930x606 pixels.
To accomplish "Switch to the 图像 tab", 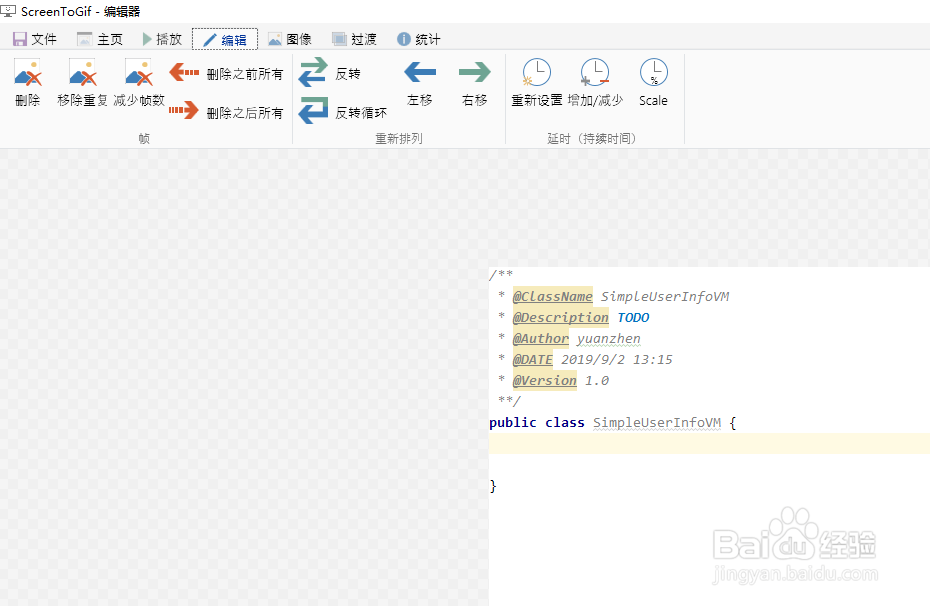I will point(290,38).
